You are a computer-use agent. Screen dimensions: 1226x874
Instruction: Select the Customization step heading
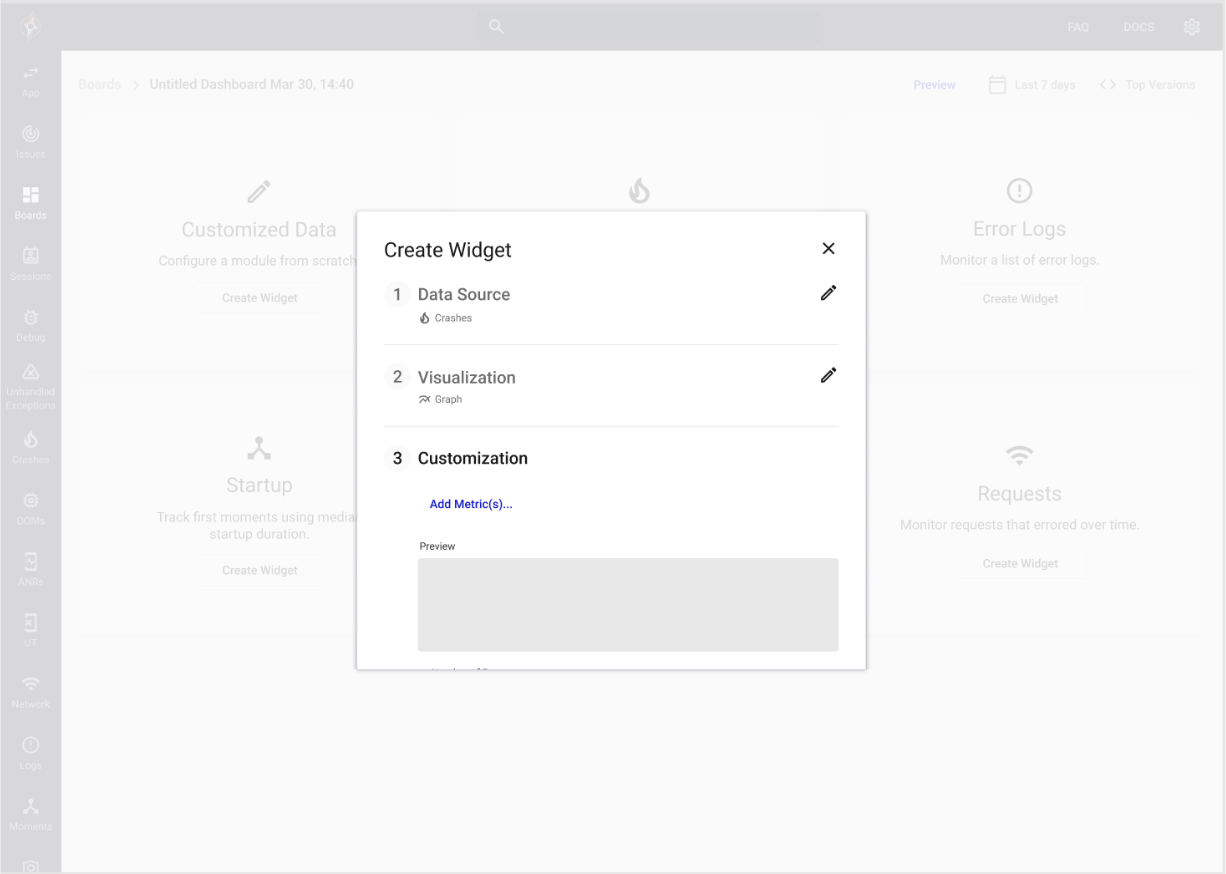point(473,458)
